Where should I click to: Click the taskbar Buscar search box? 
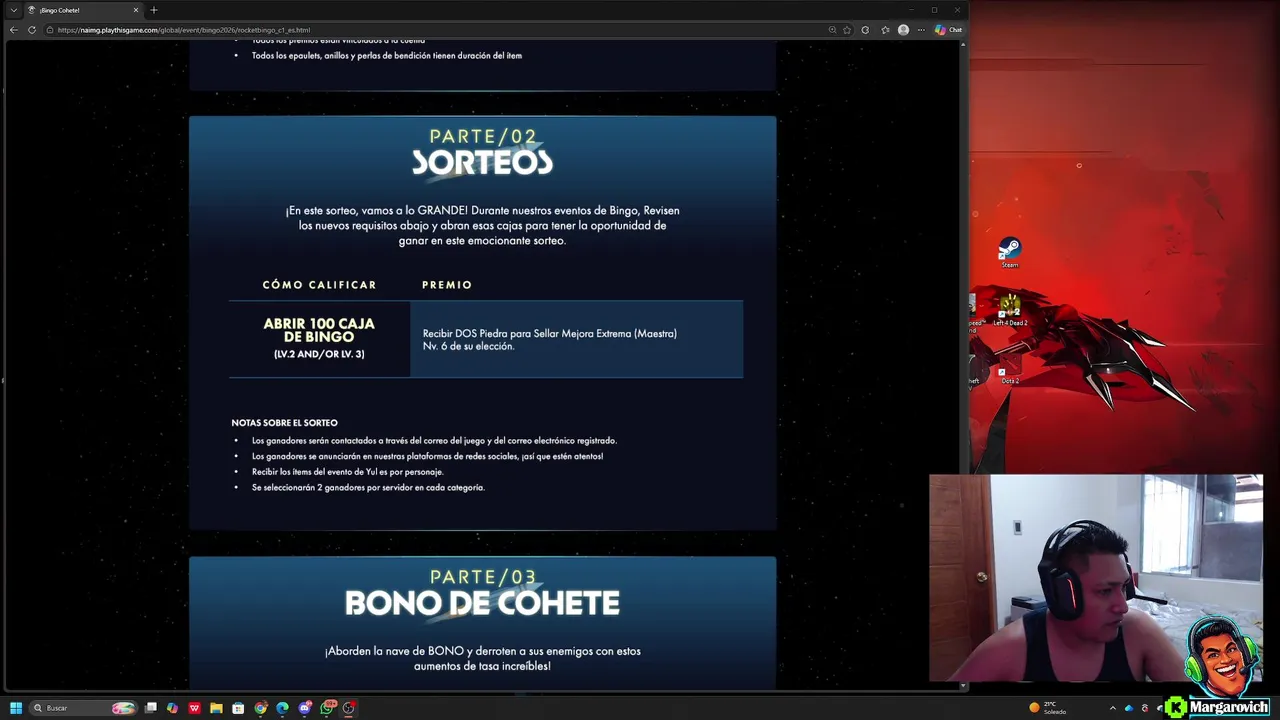[83, 708]
